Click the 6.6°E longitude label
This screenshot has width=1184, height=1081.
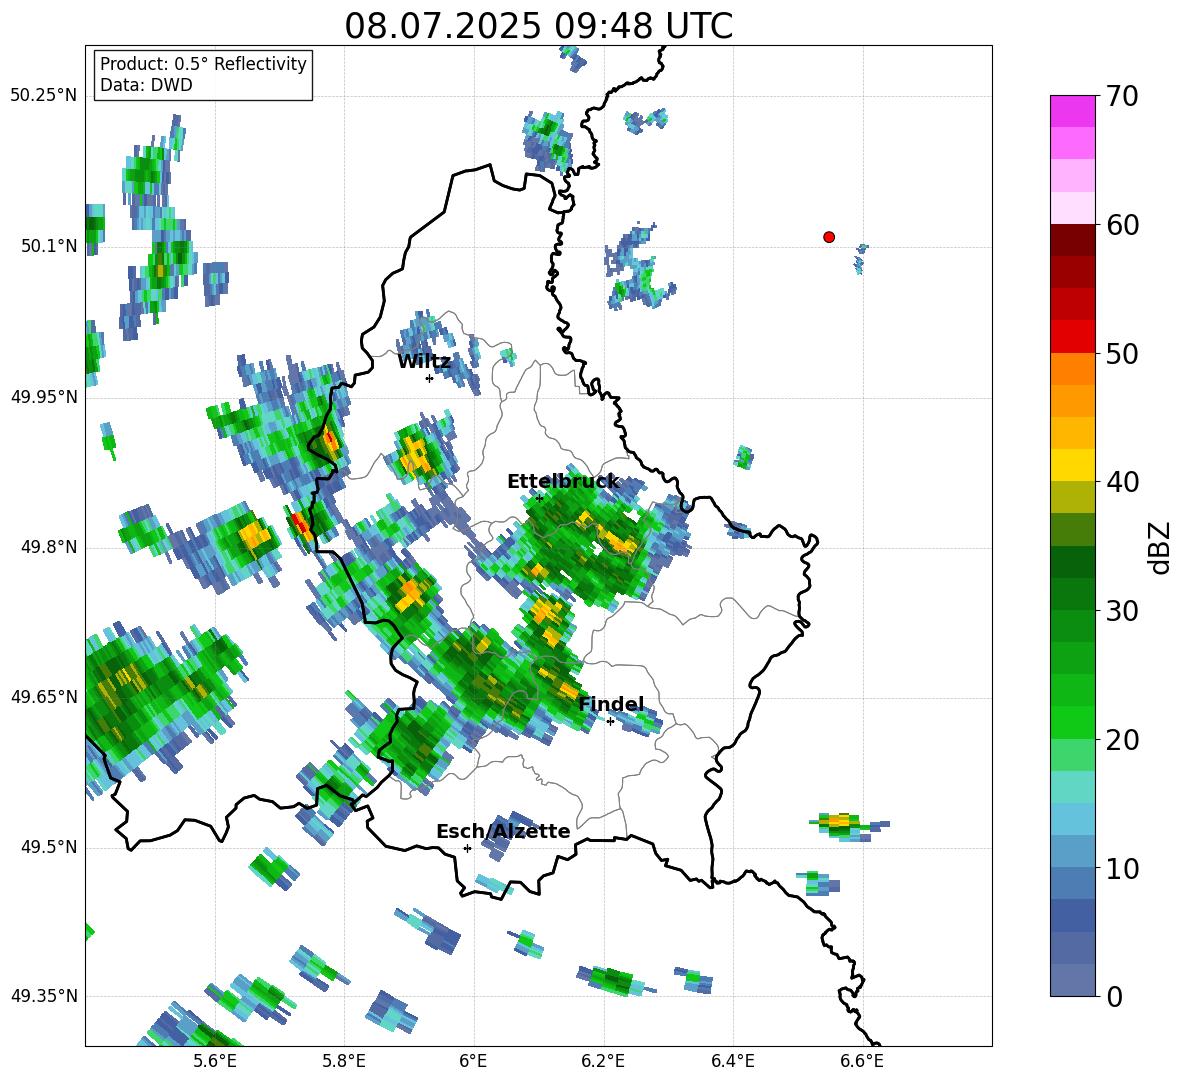(x=862, y=1061)
